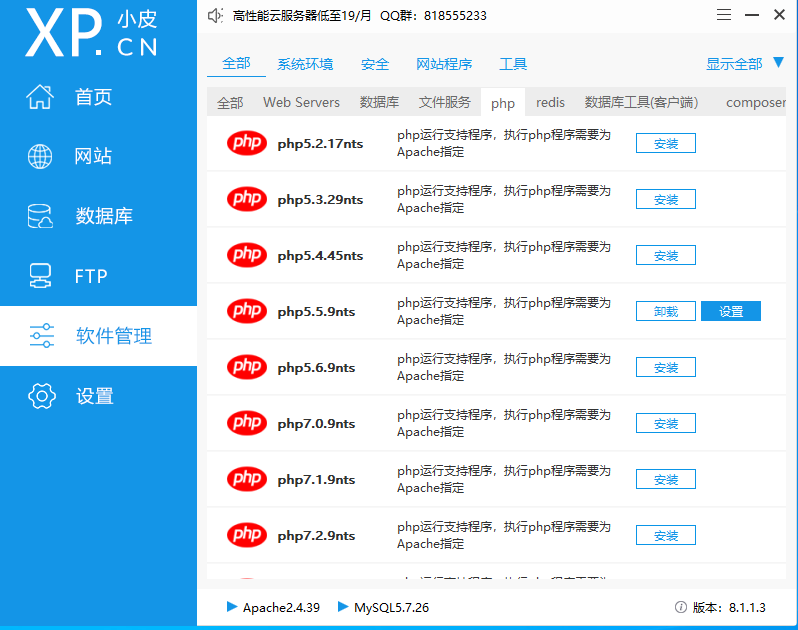Install php5.4.45nts with 安装 button
798x630 pixels.
[666, 255]
